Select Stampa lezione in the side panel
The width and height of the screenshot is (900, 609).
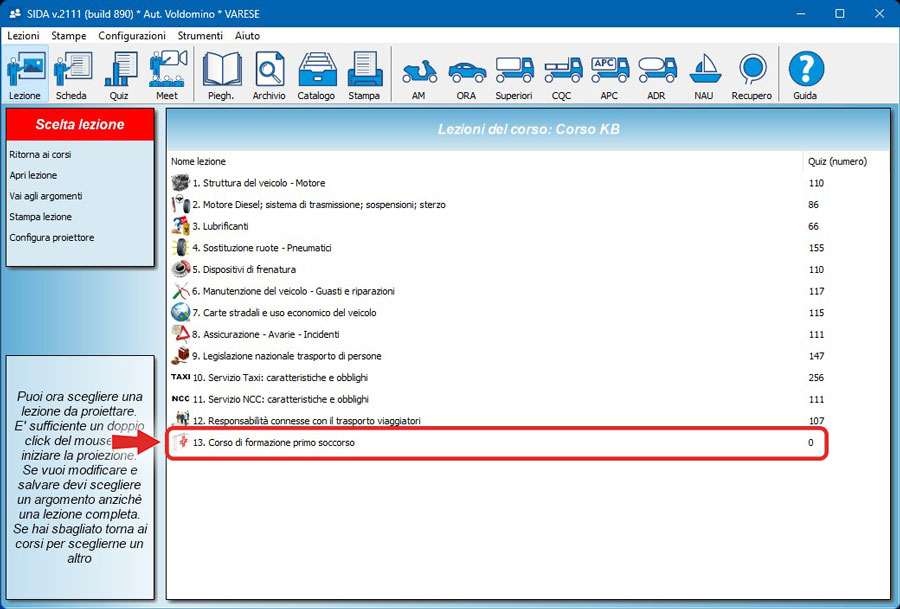tap(41, 217)
